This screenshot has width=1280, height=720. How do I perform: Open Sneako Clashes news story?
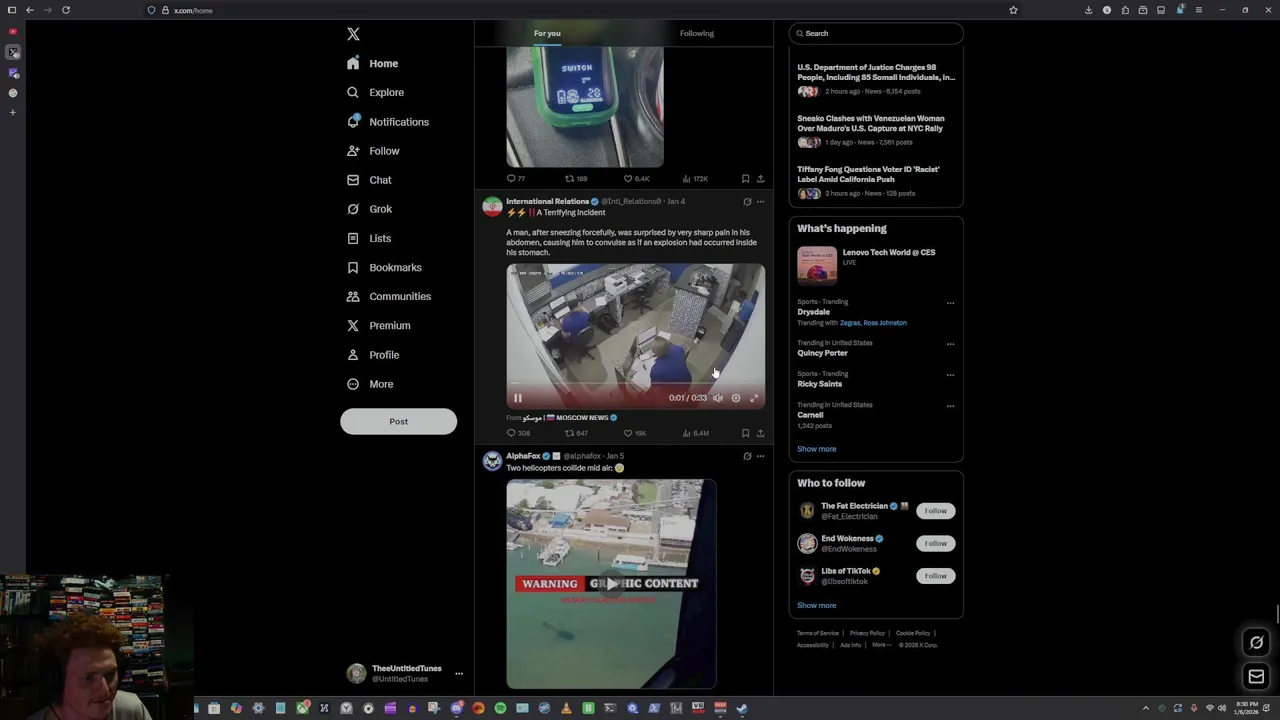click(x=876, y=130)
